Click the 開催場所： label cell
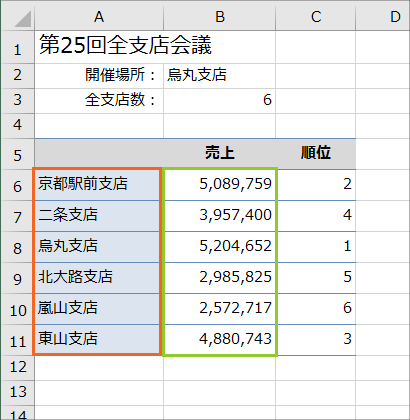Image resolution: width=410 pixels, height=420 pixels. [x=99, y=76]
